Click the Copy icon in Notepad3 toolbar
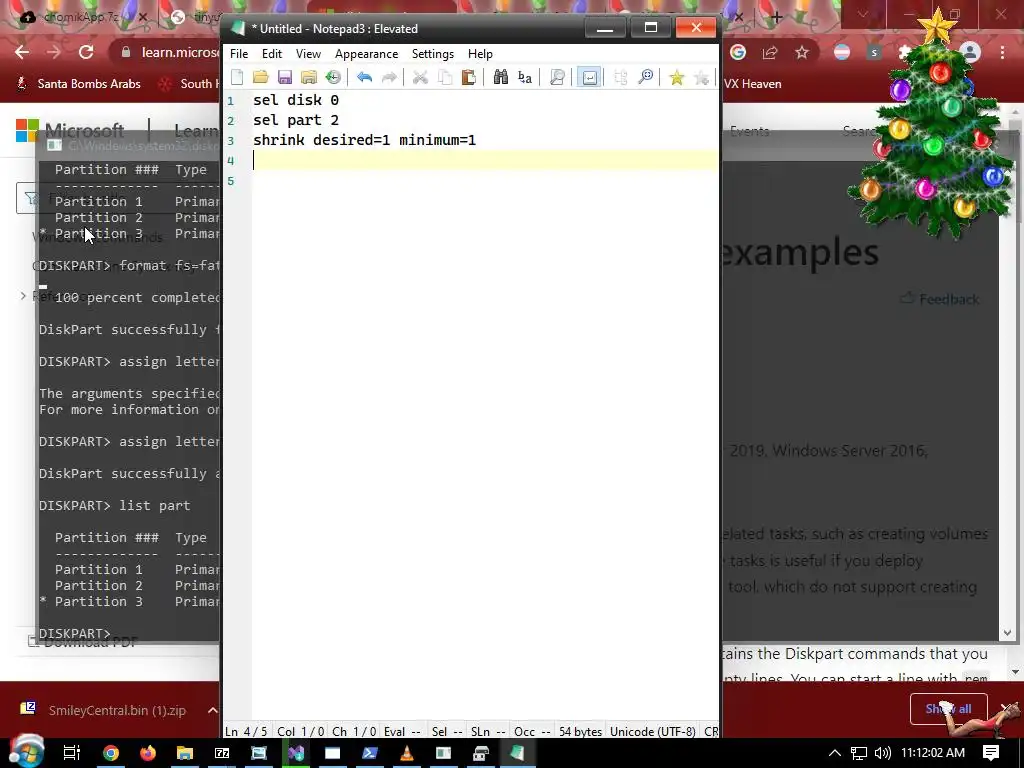This screenshot has width=1024, height=768. [x=445, y=78]
